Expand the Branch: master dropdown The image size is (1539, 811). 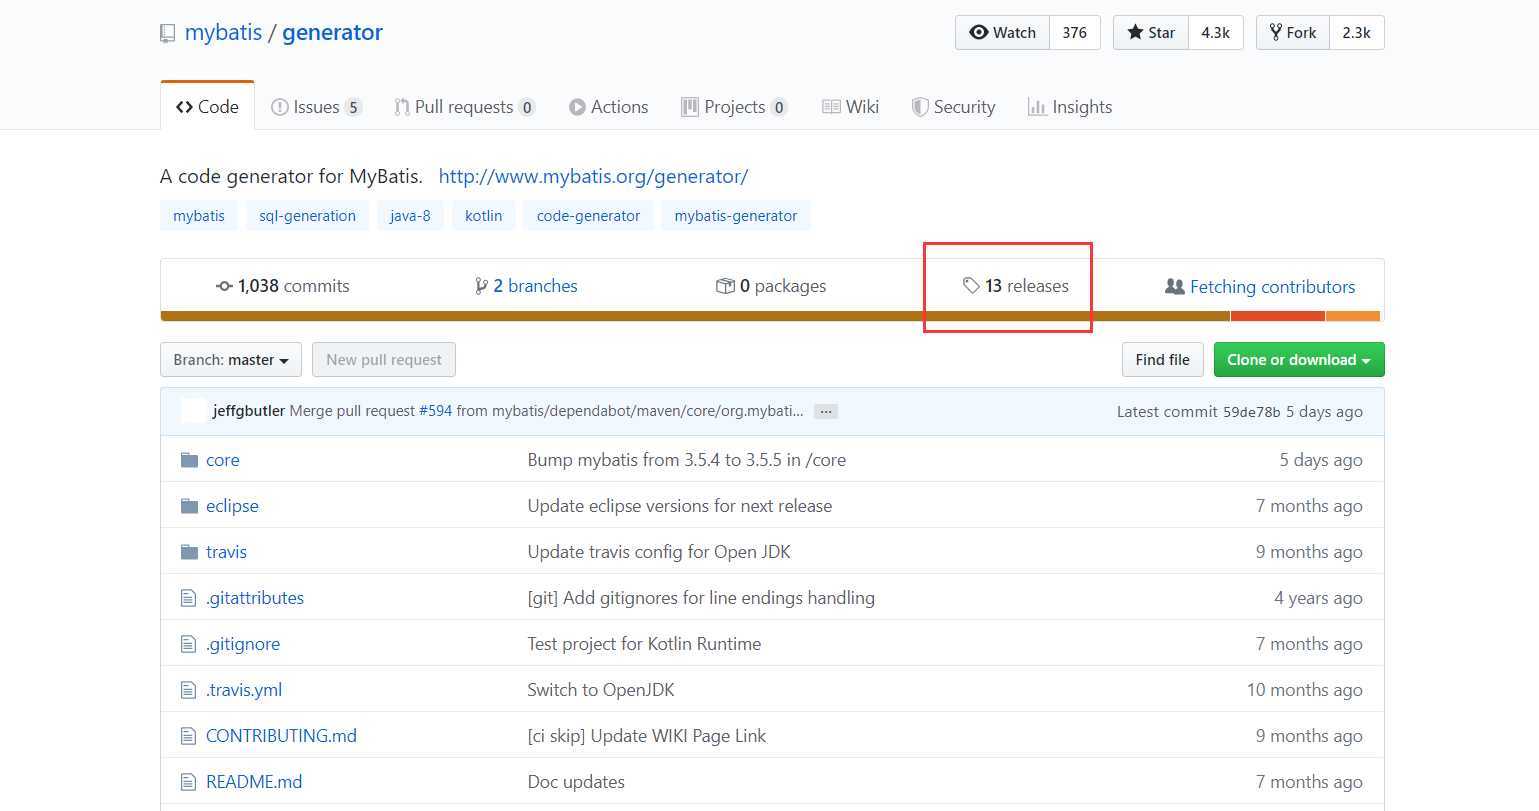pyautogui.click(x=231, y=360)
